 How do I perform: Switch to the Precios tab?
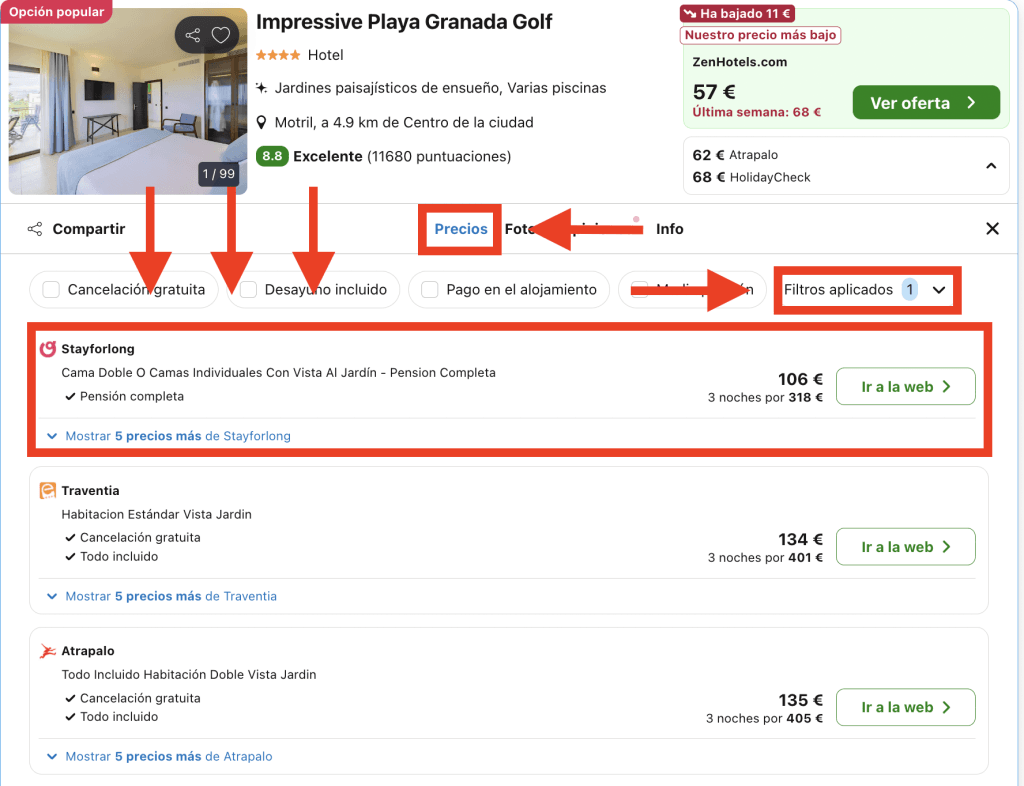pyautogui.click(x=460, y=229)
